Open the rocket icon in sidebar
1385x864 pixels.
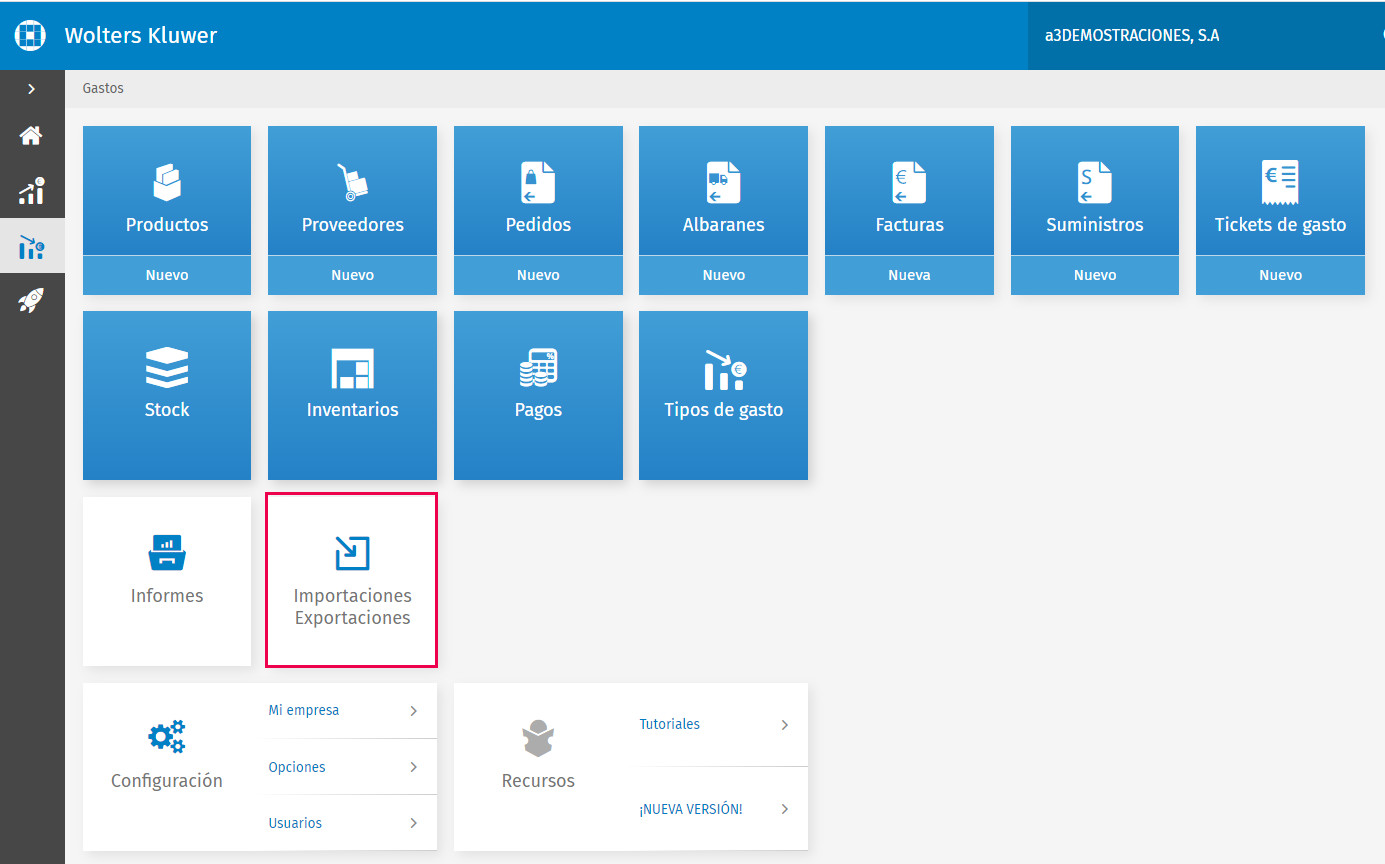[x=31, y=300]
